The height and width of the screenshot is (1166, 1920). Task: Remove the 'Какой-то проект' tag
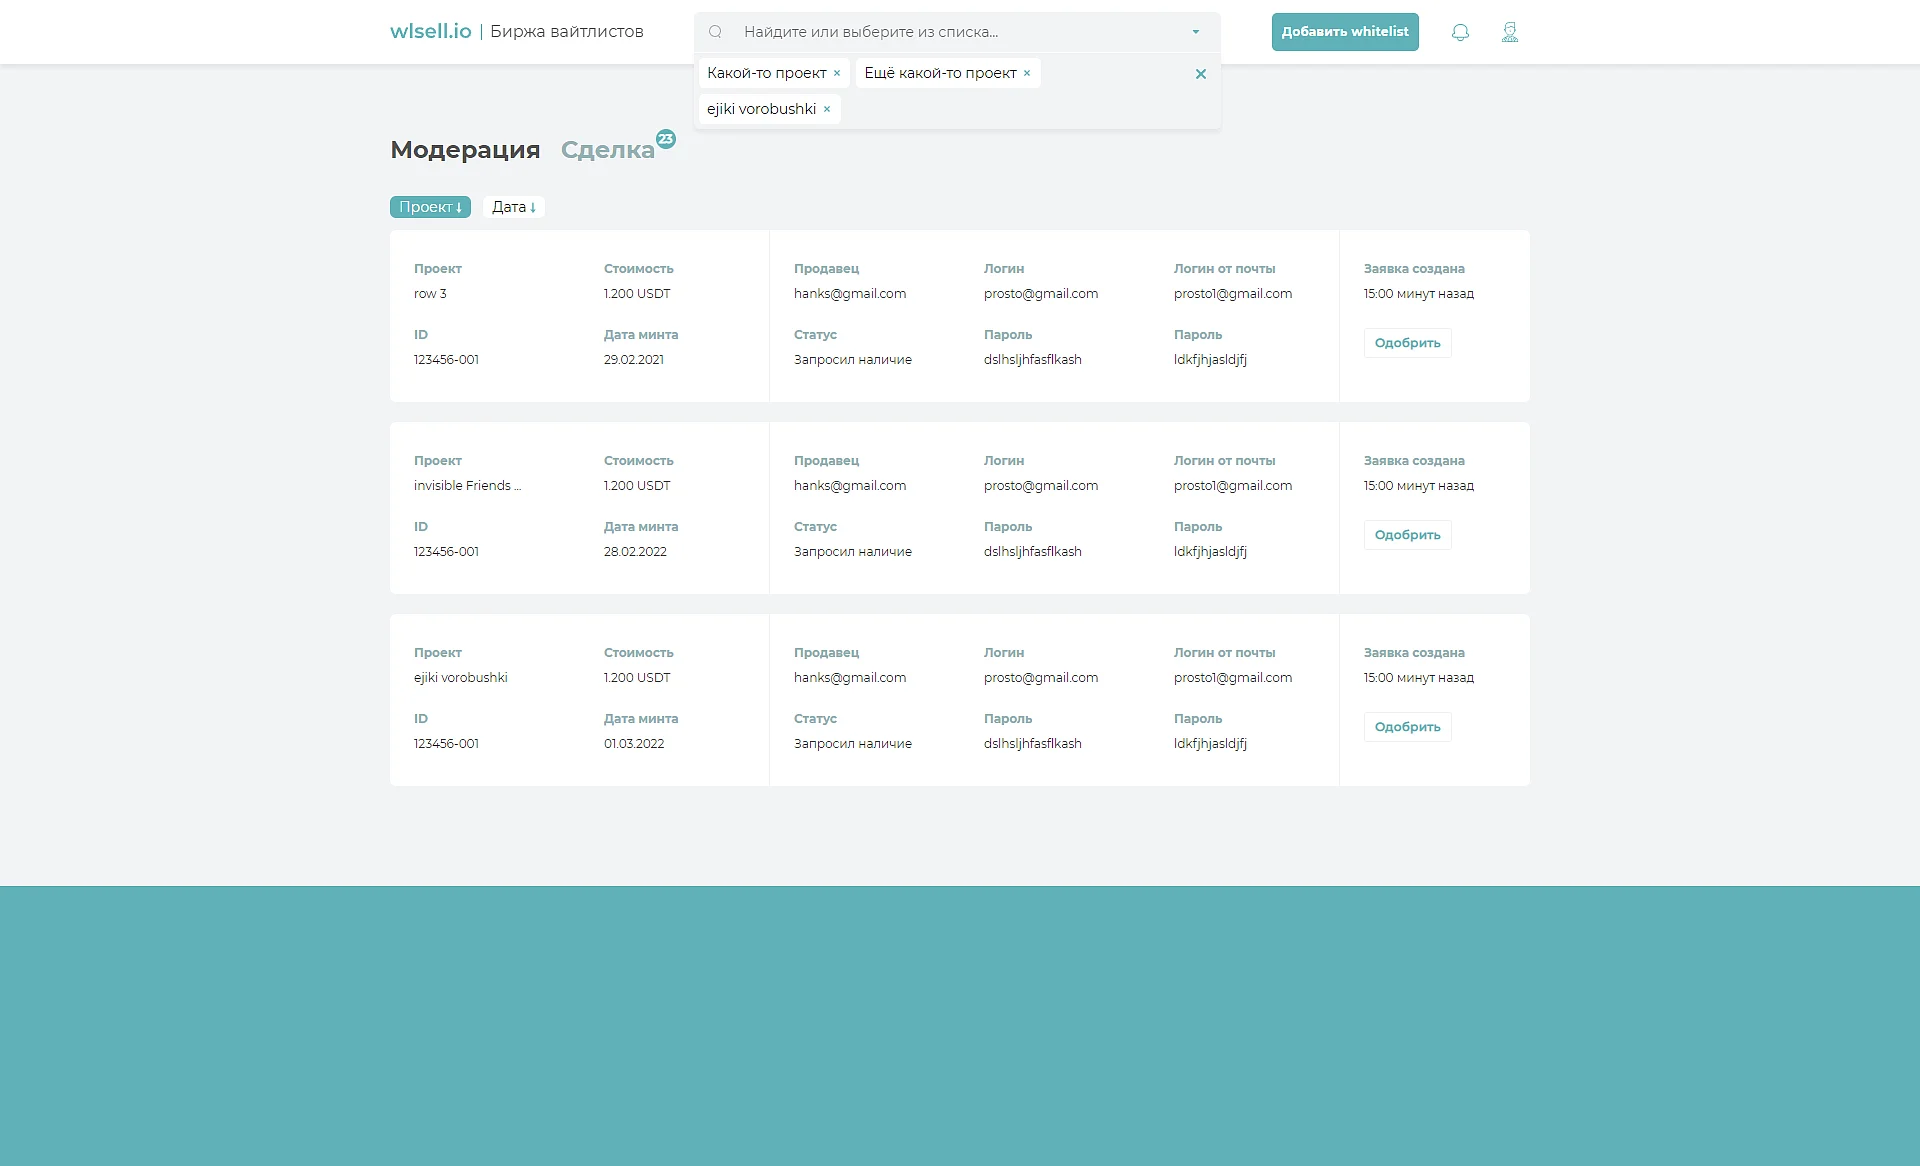(x=837, y=73)
